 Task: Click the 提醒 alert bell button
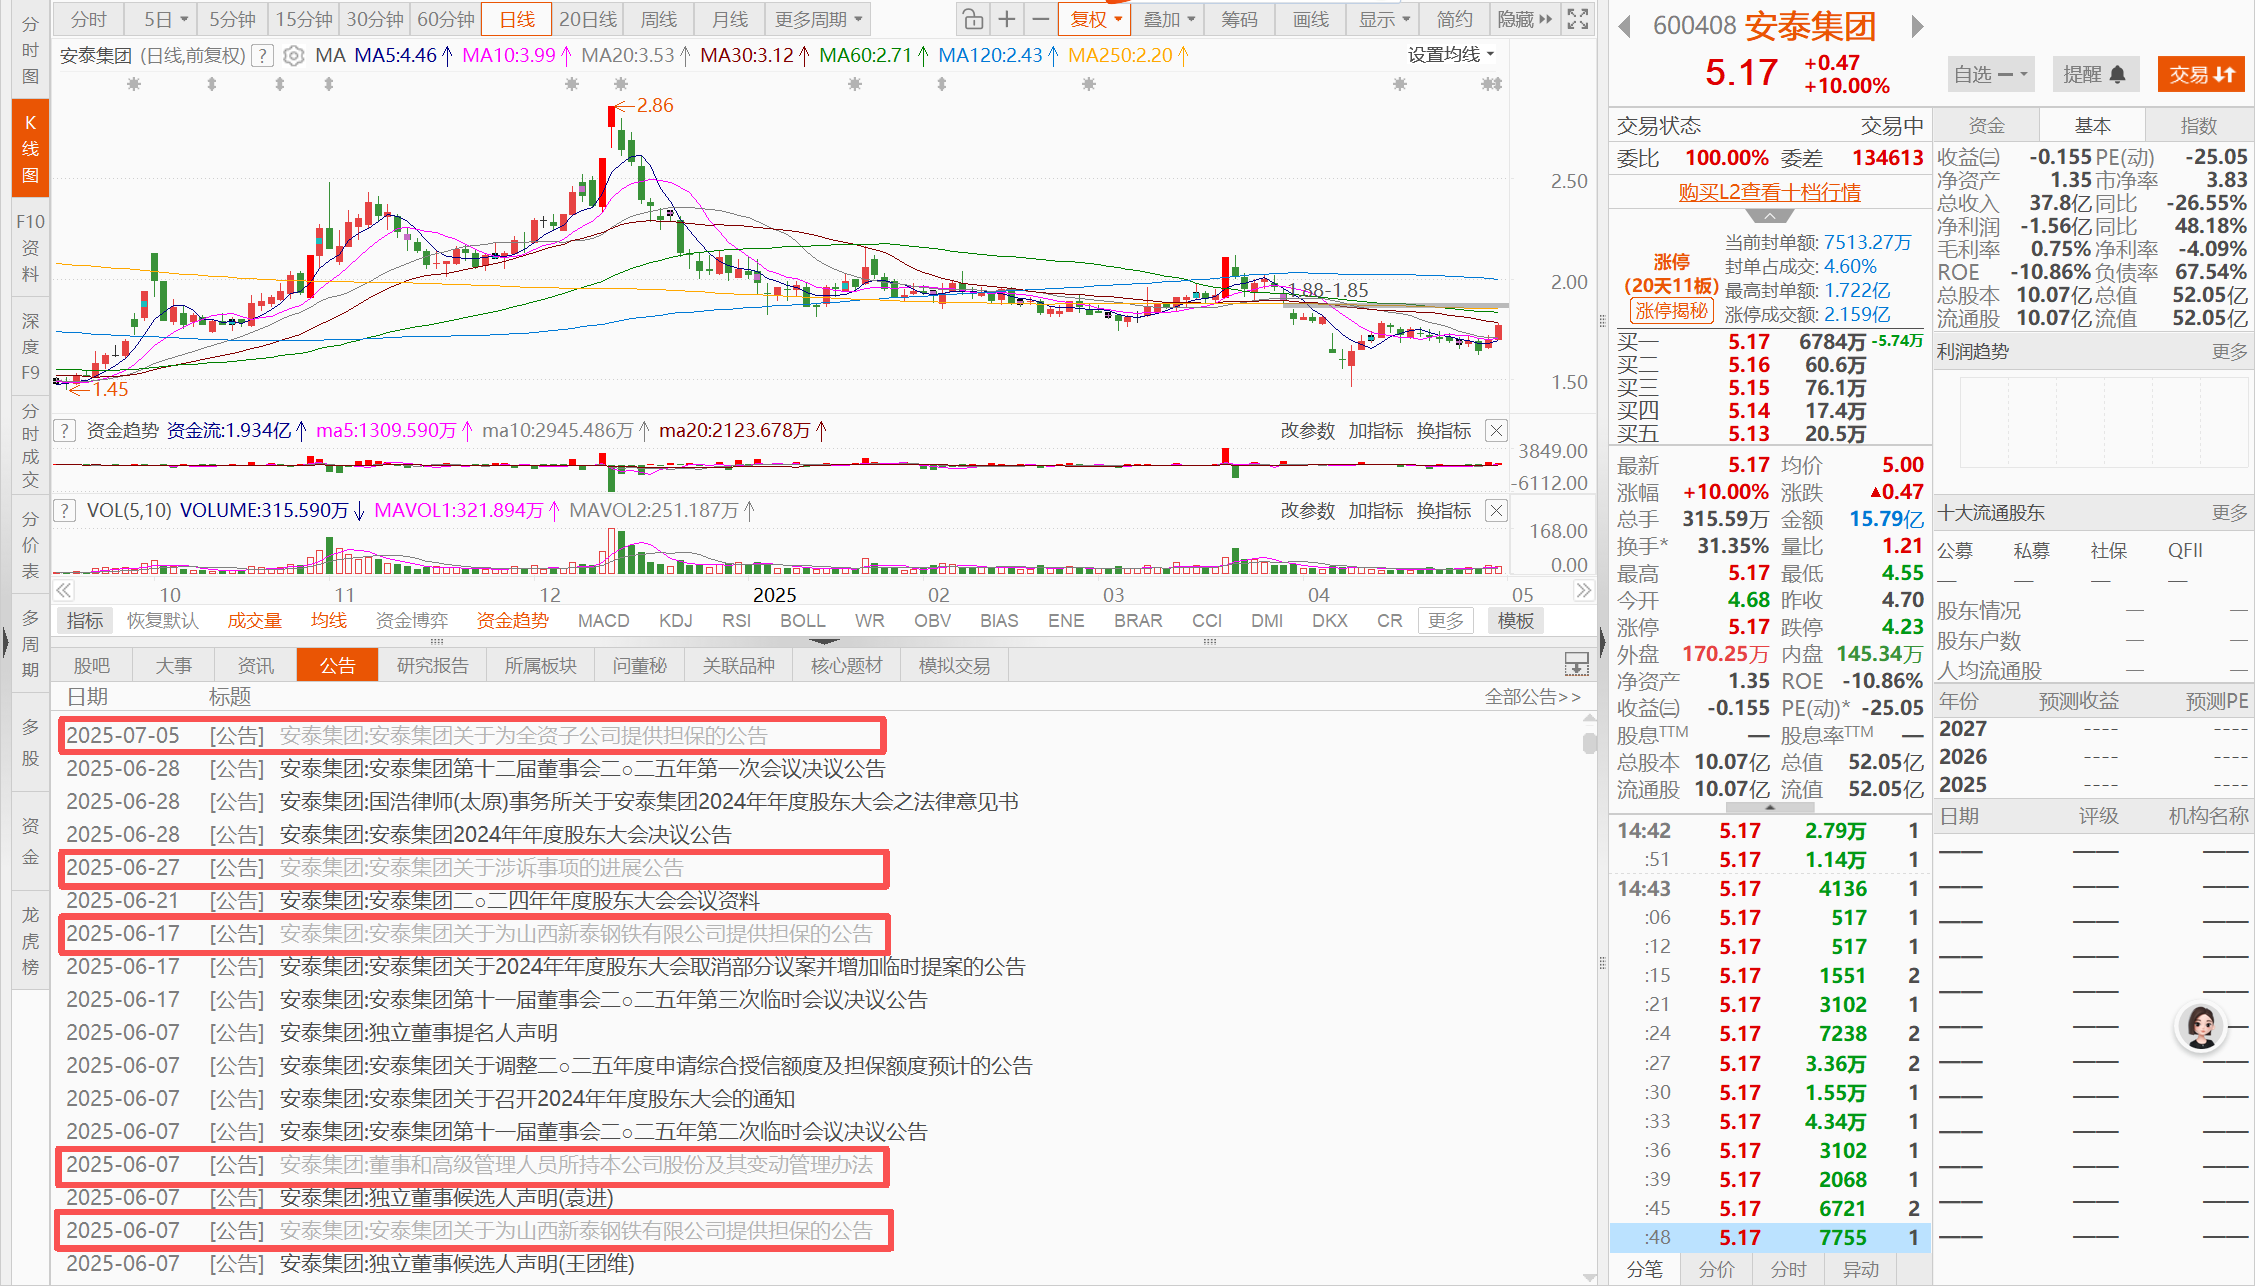click(2094, 74)
